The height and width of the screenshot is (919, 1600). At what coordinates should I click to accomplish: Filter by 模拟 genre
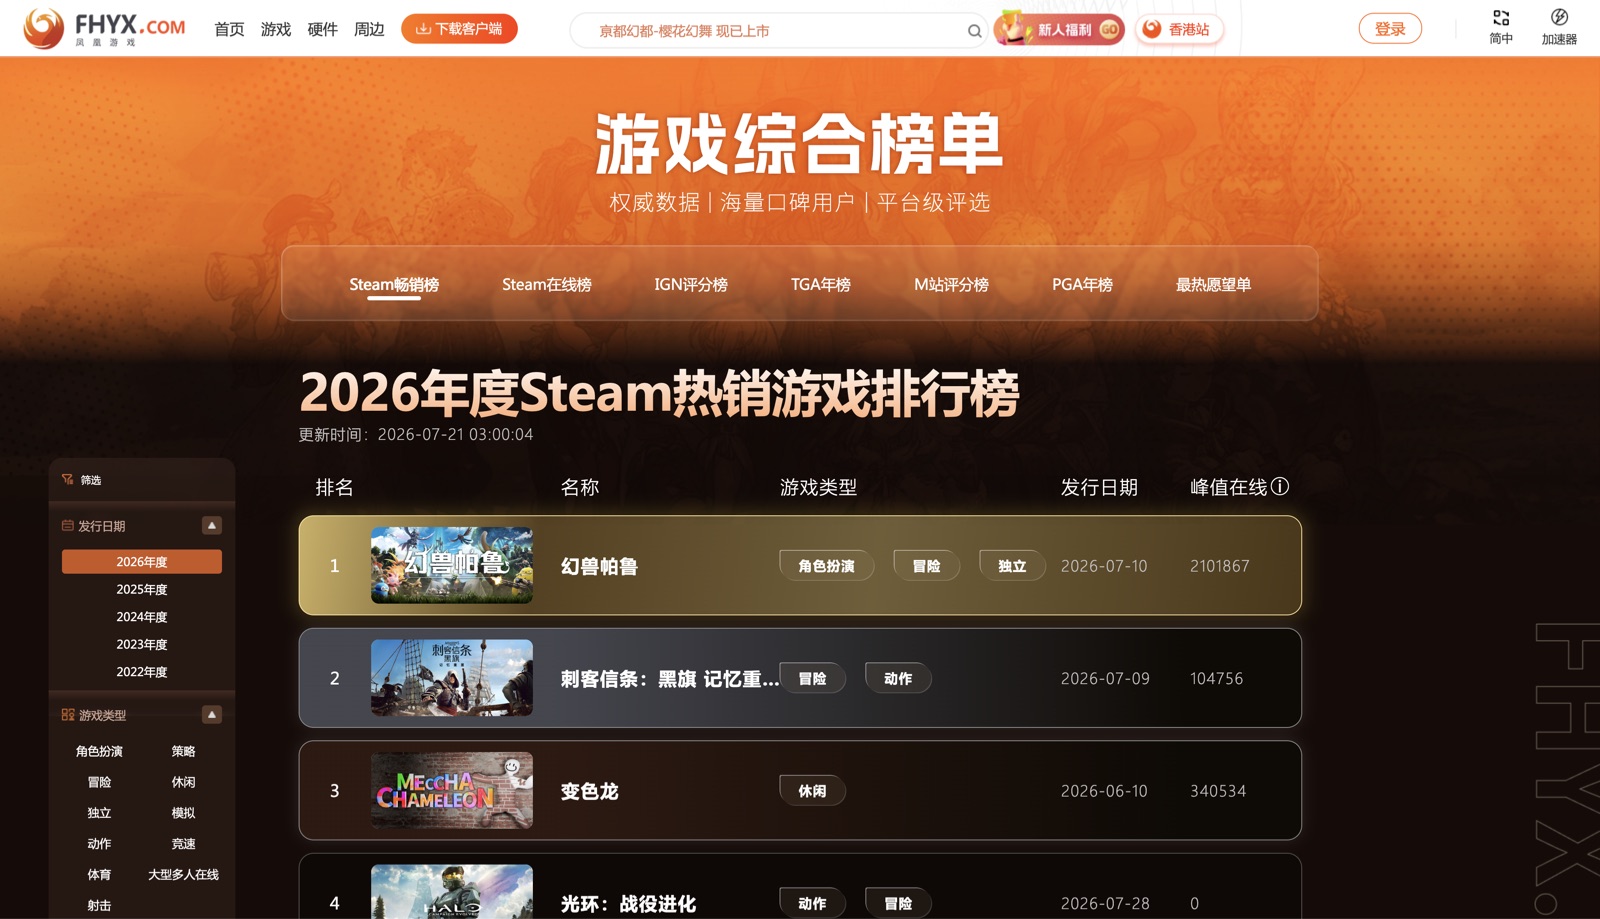(x=183, y=813)
